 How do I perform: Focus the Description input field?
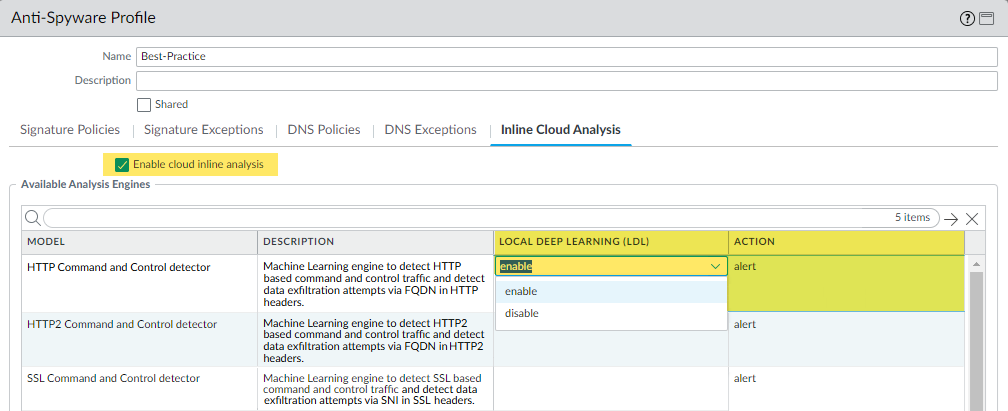coord(566,80)
